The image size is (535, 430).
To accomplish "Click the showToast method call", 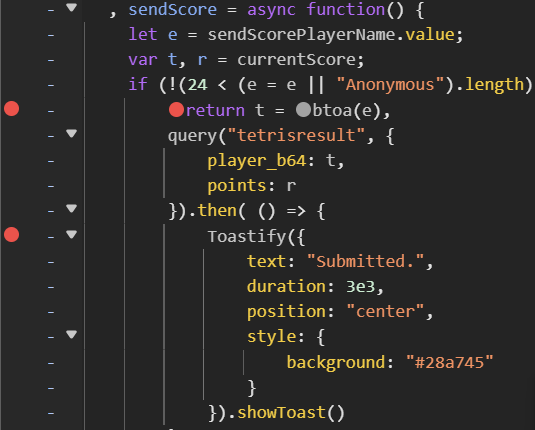I will click(x=281, y=412).
